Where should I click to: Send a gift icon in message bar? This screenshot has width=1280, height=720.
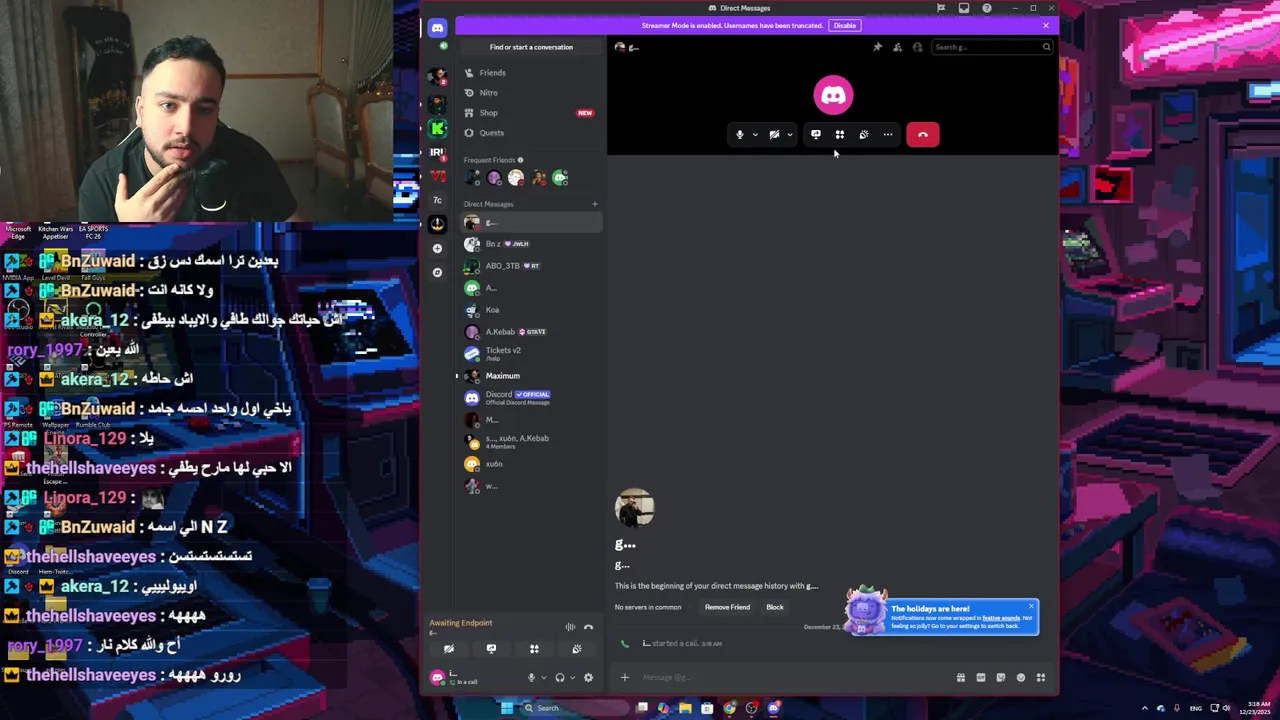tap(961, 678)
